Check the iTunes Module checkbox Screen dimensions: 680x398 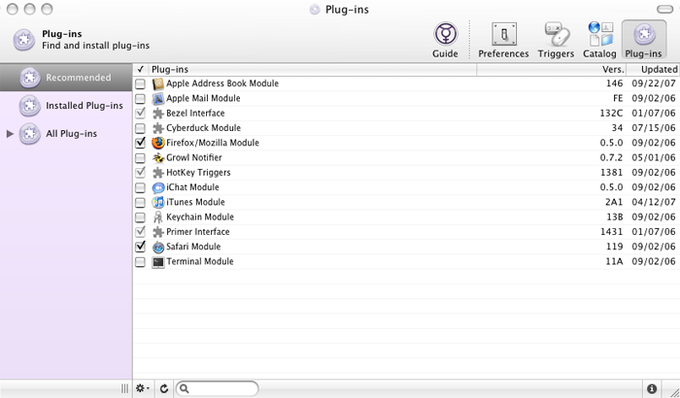(x=140, y=202)
